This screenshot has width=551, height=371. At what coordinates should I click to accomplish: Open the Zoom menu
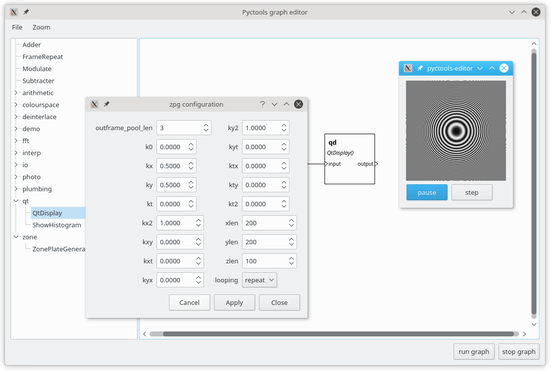pos(41,27)
